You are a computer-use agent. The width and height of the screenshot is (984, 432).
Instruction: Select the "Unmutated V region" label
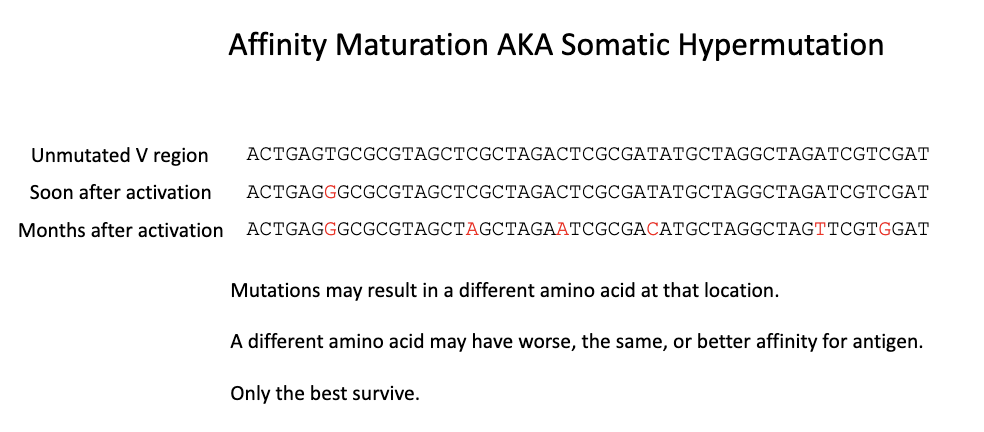[x=120, y=155]
